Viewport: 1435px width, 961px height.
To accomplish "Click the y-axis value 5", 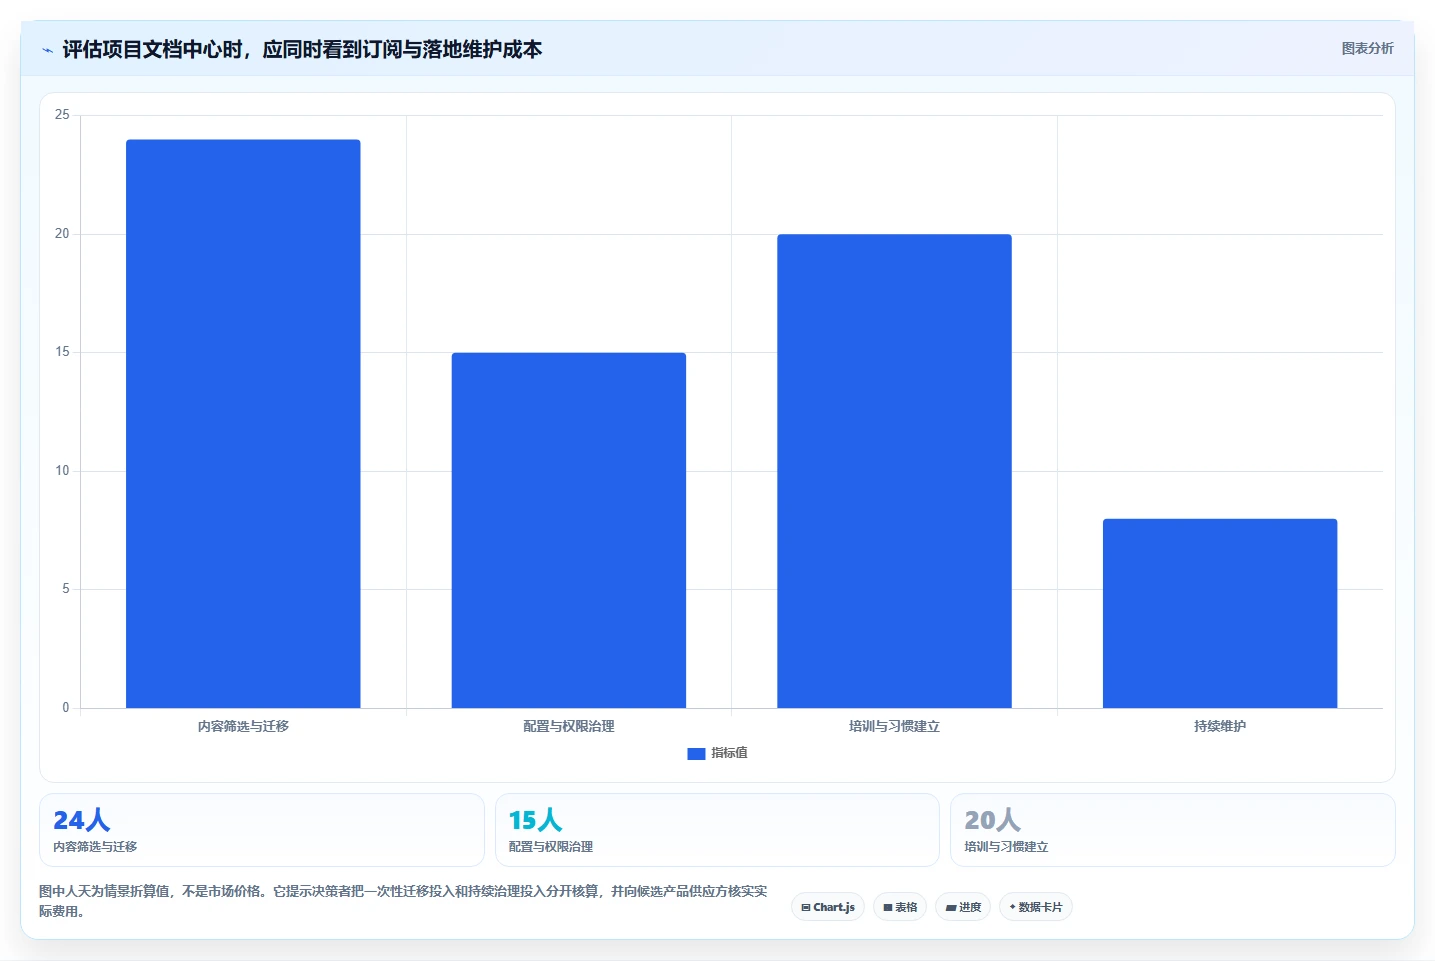I will click(66, 589).
